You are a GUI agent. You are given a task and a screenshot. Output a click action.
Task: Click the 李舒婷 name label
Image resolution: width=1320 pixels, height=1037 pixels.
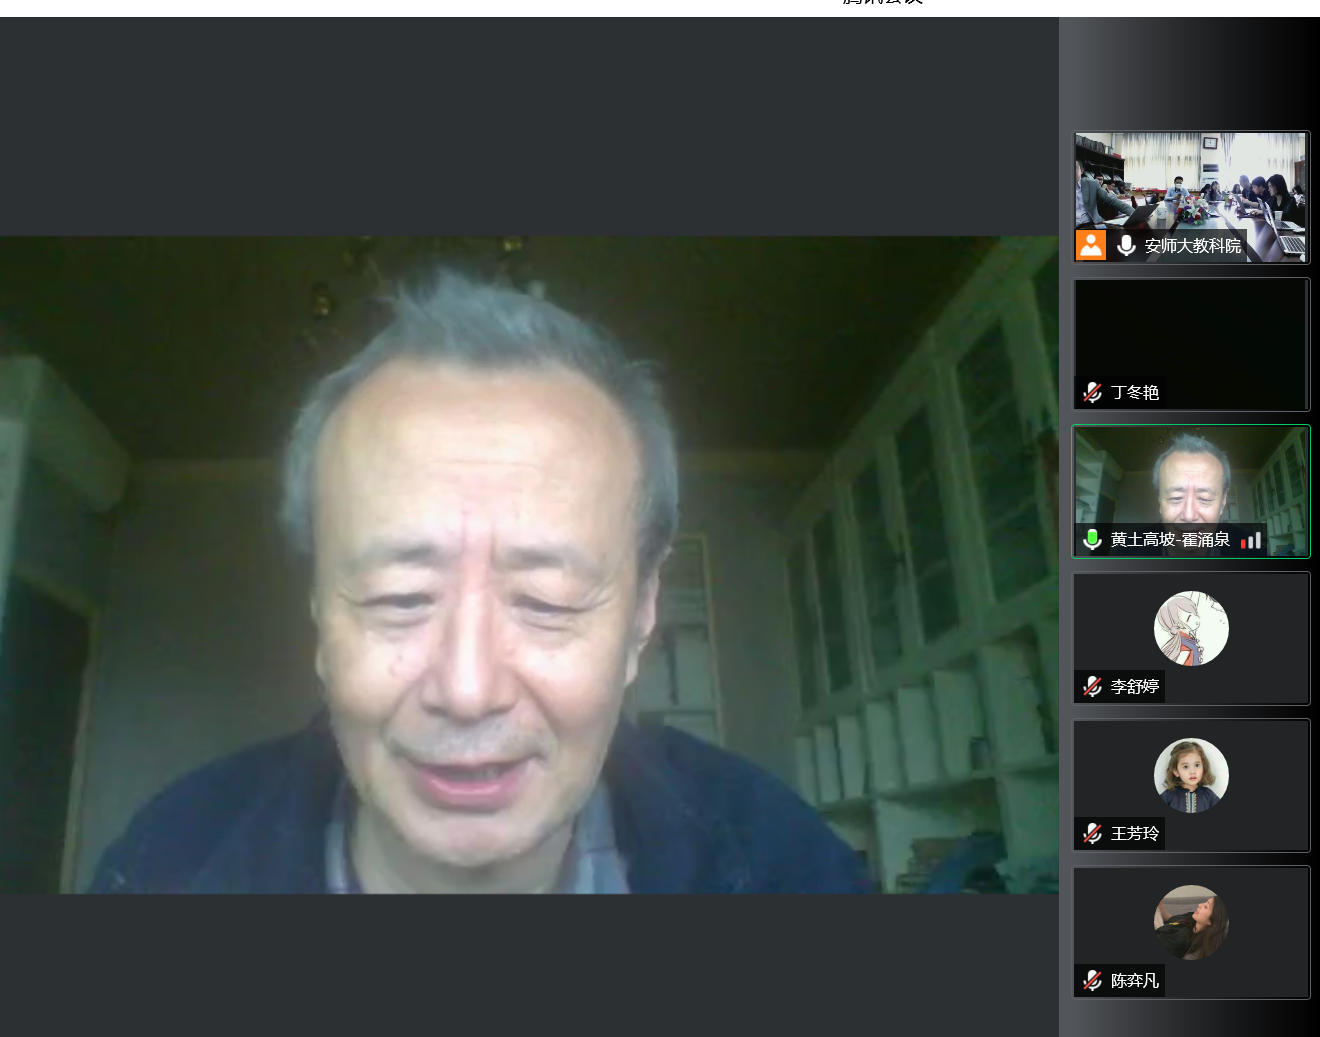[1135, 686]
